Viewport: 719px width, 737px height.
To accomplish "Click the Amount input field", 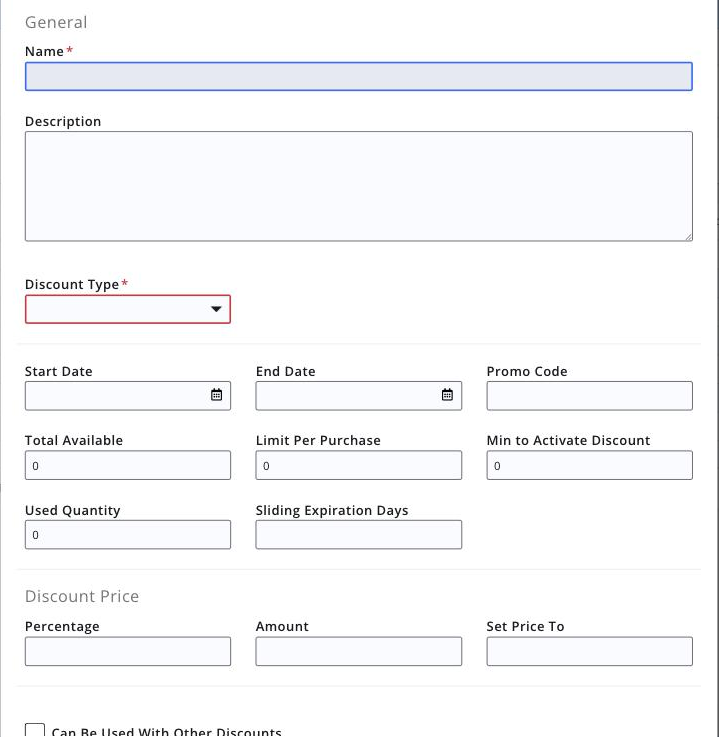I will pyautogui.click(x=359, y=651).
